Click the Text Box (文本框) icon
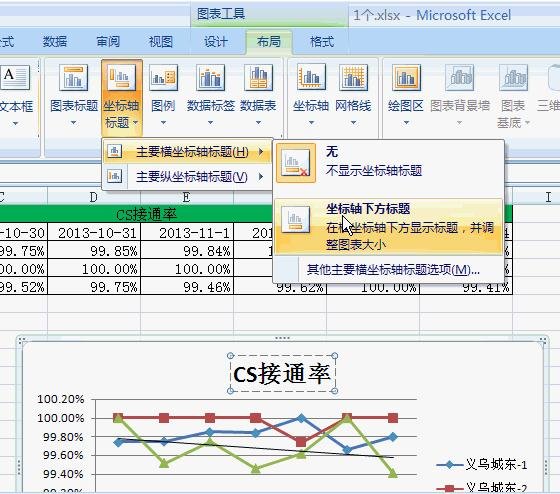Screen dimensions: 560x494 [14, 77]
